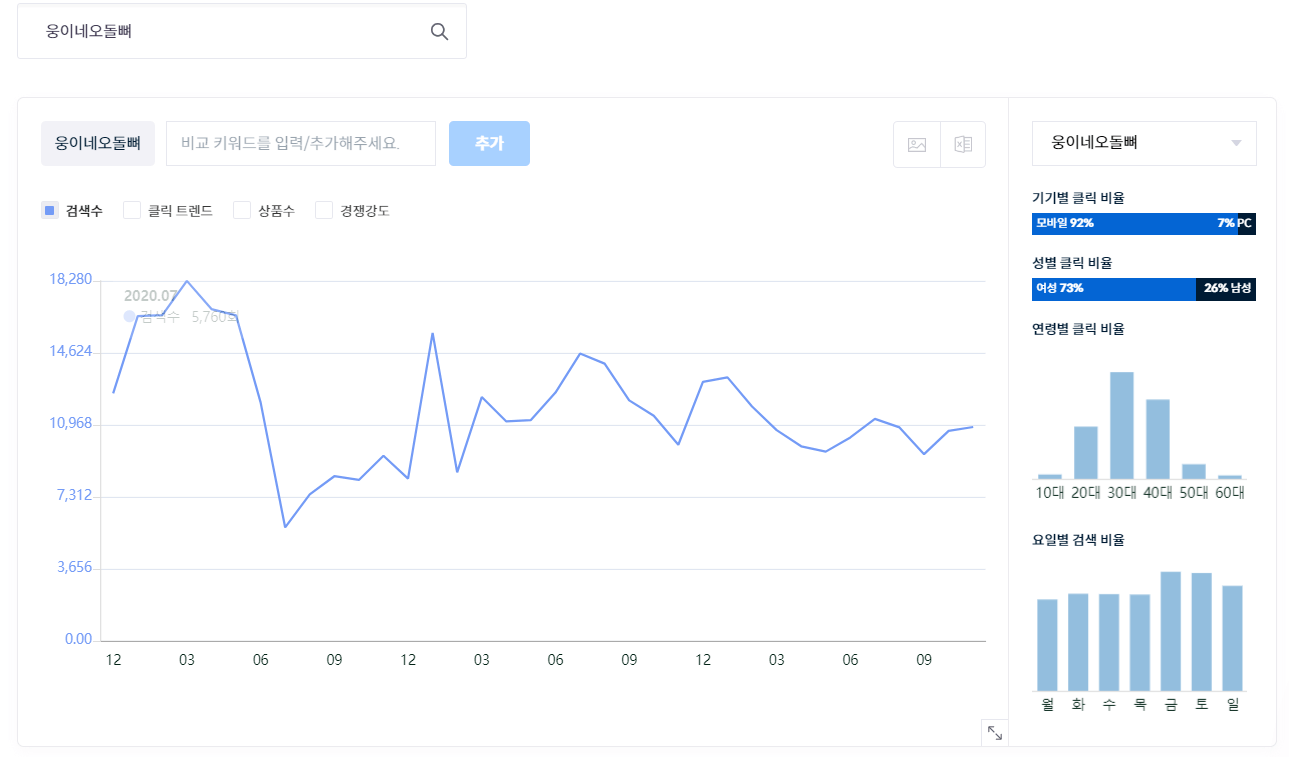Viewport: 1289px width, 757px height.
Task: Click the 화 weekday label
Action: point(1078,705)
